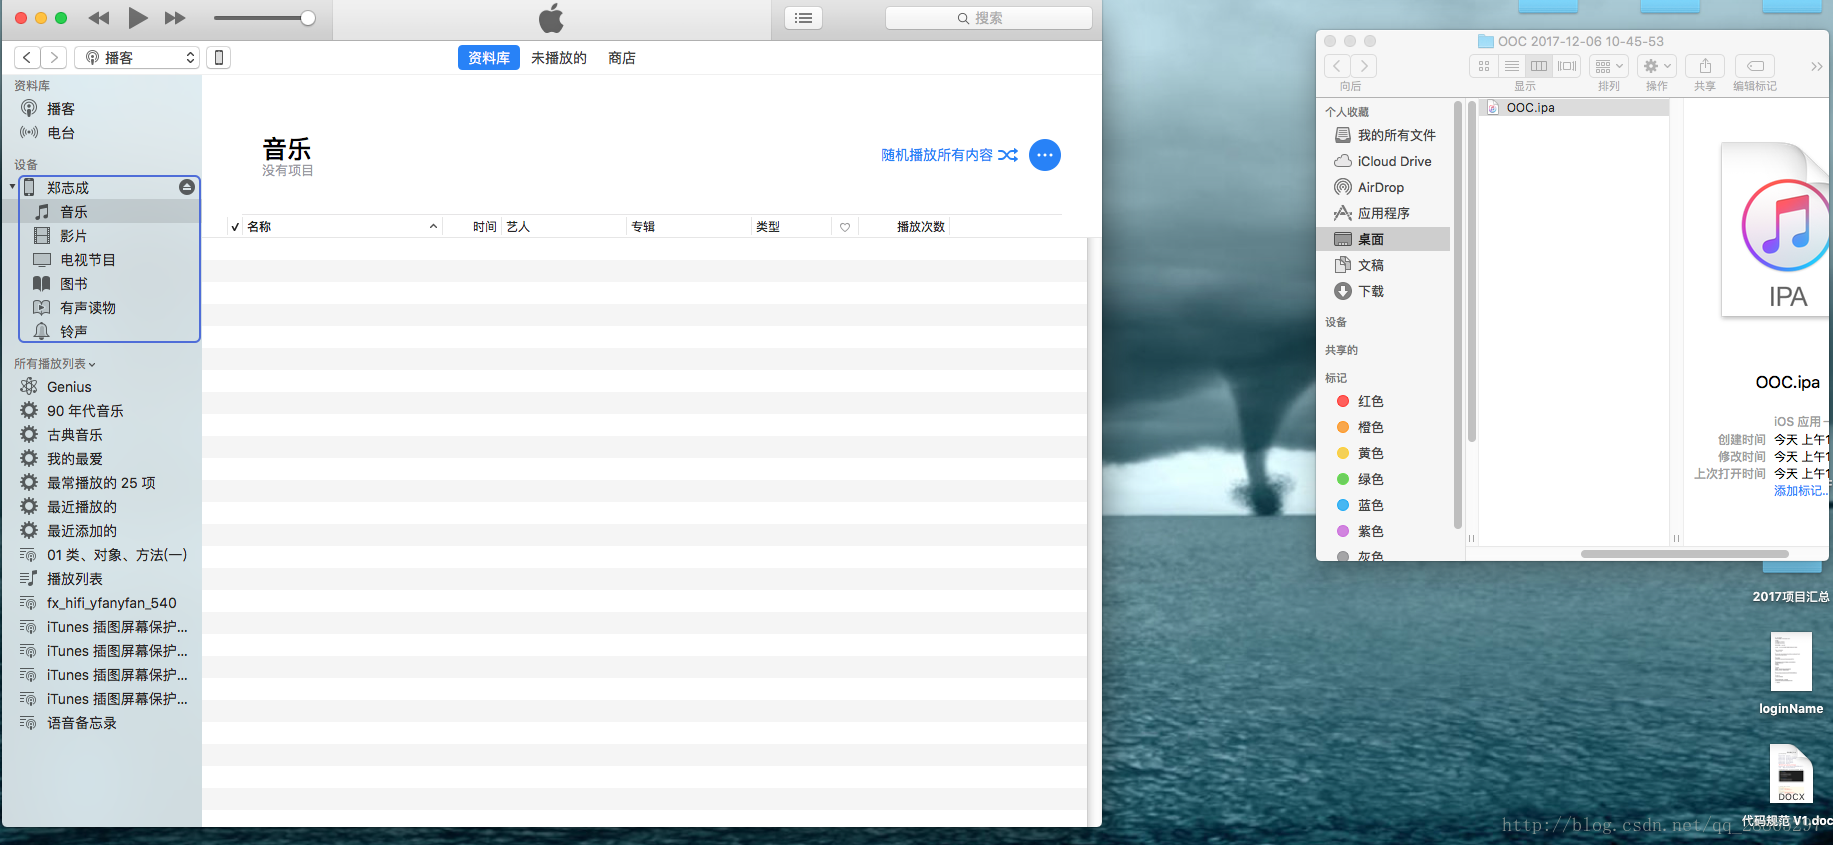Open the Finder 排列 arrange dropdown

(x=1609, y=66)
